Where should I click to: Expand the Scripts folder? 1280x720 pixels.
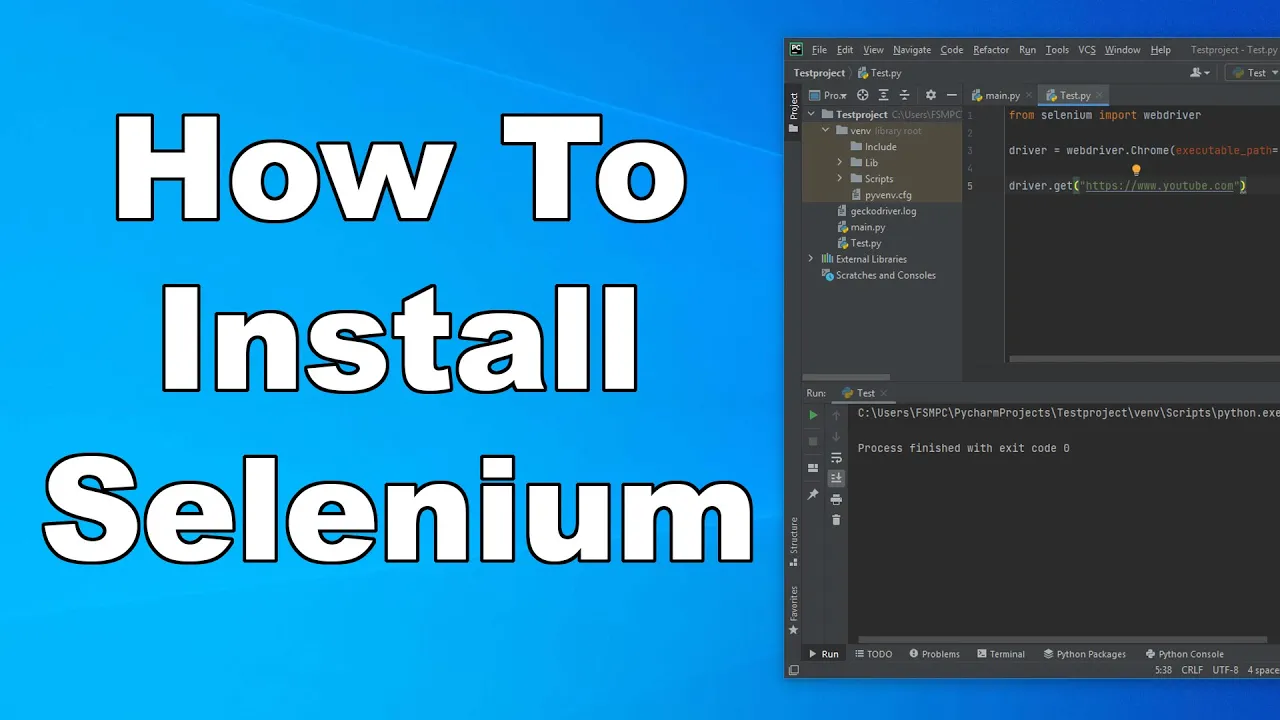pyautogui.click(x=840, y=179)
